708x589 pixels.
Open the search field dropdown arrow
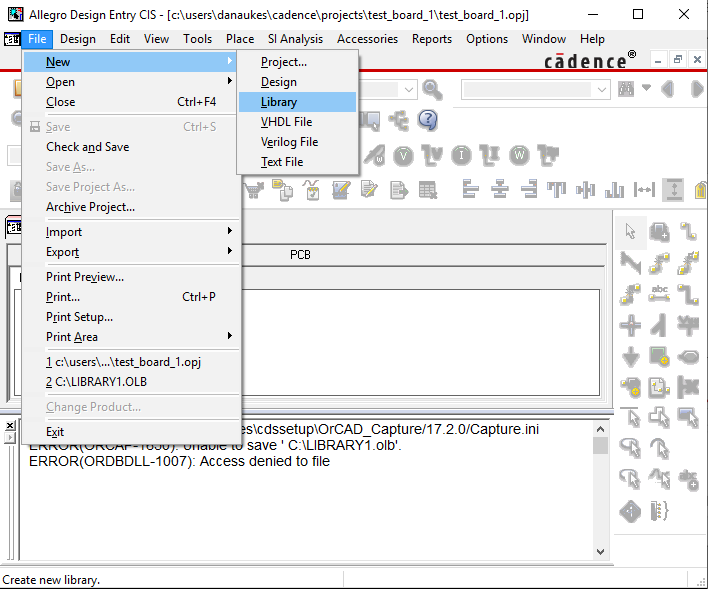(601, 89)
